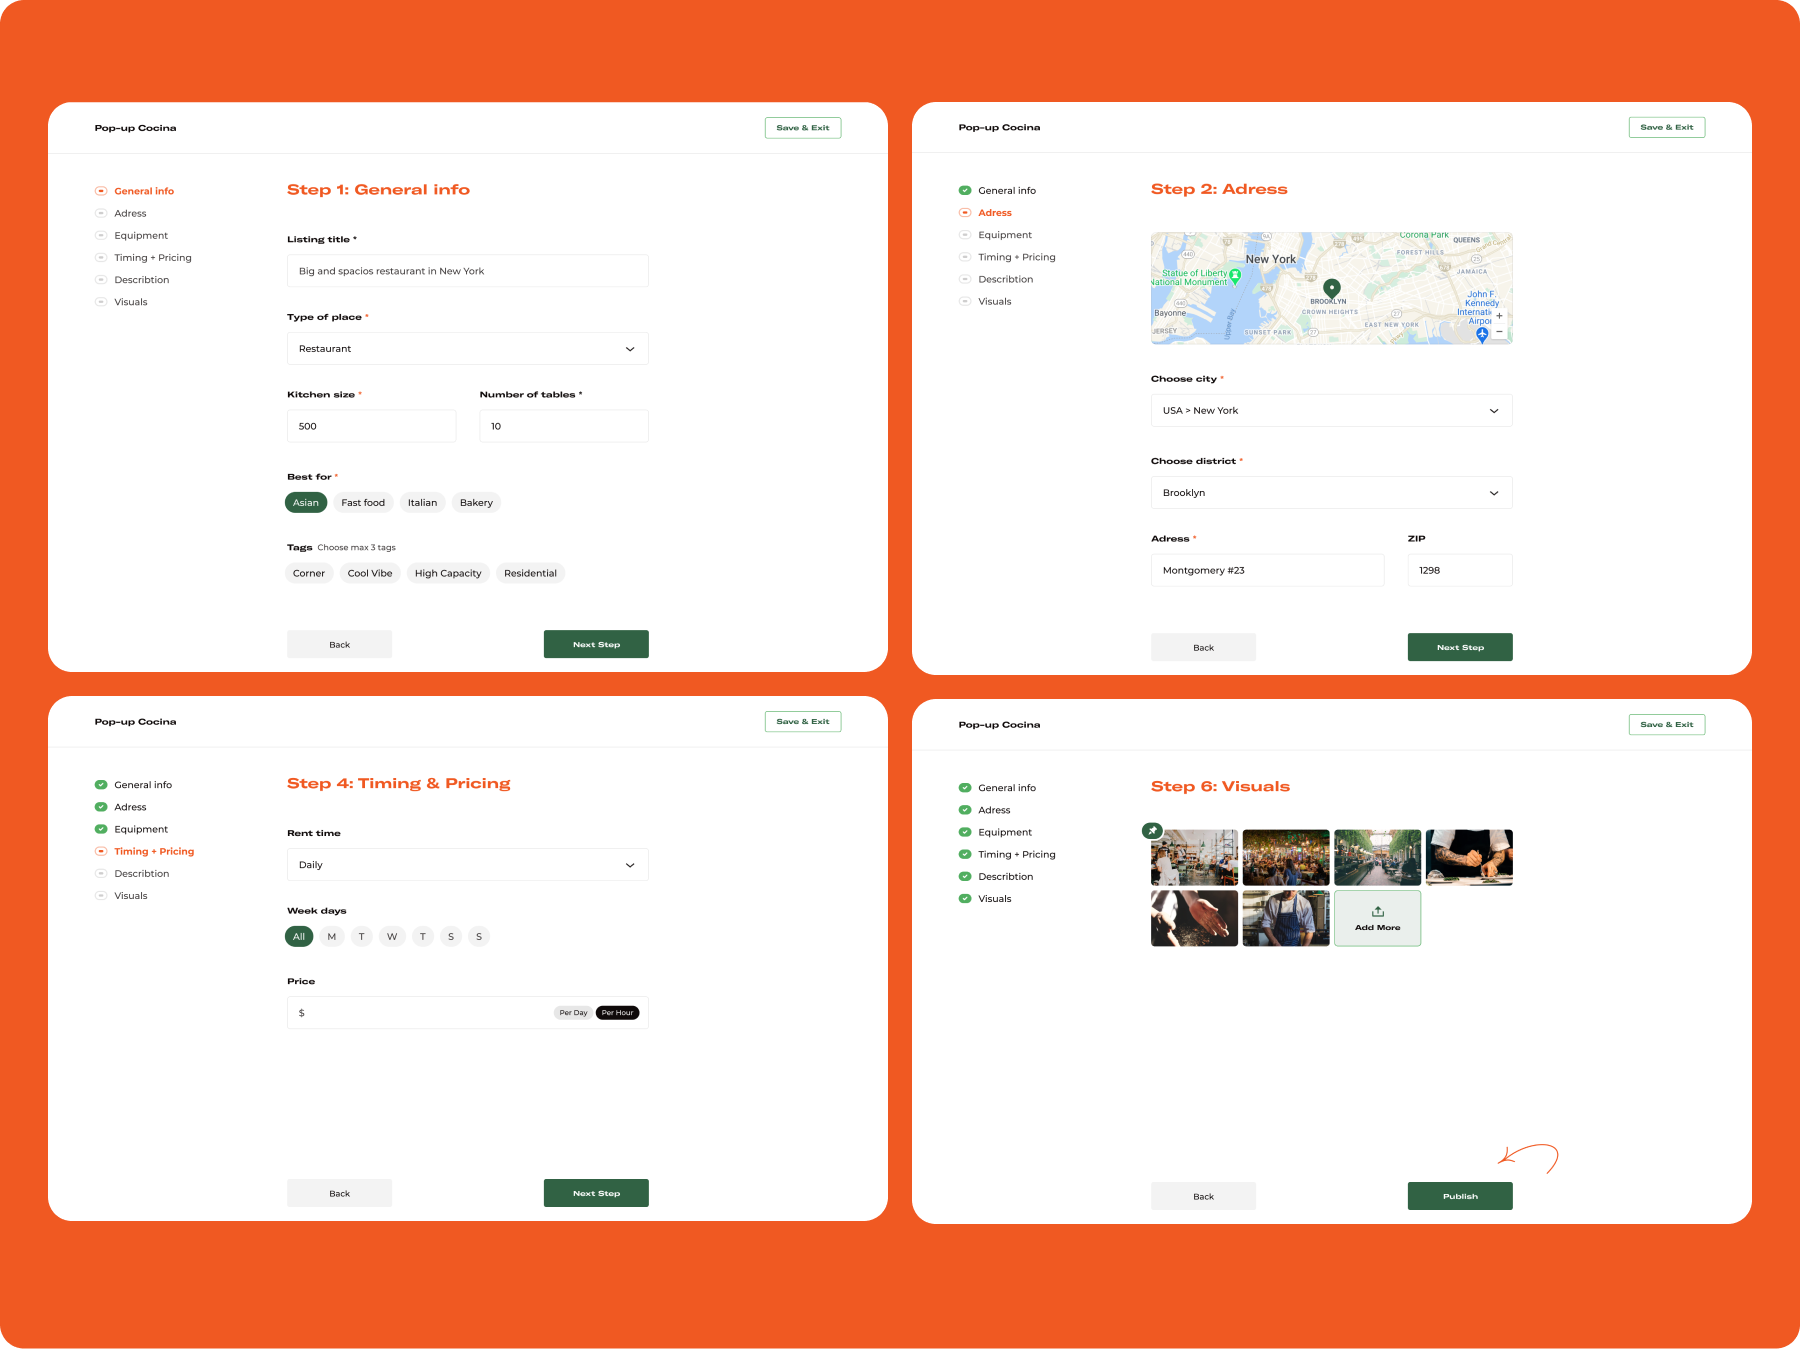Select the Residential tag
The width and height of the screenshot is (1800, 1349).
coord(530,573)
